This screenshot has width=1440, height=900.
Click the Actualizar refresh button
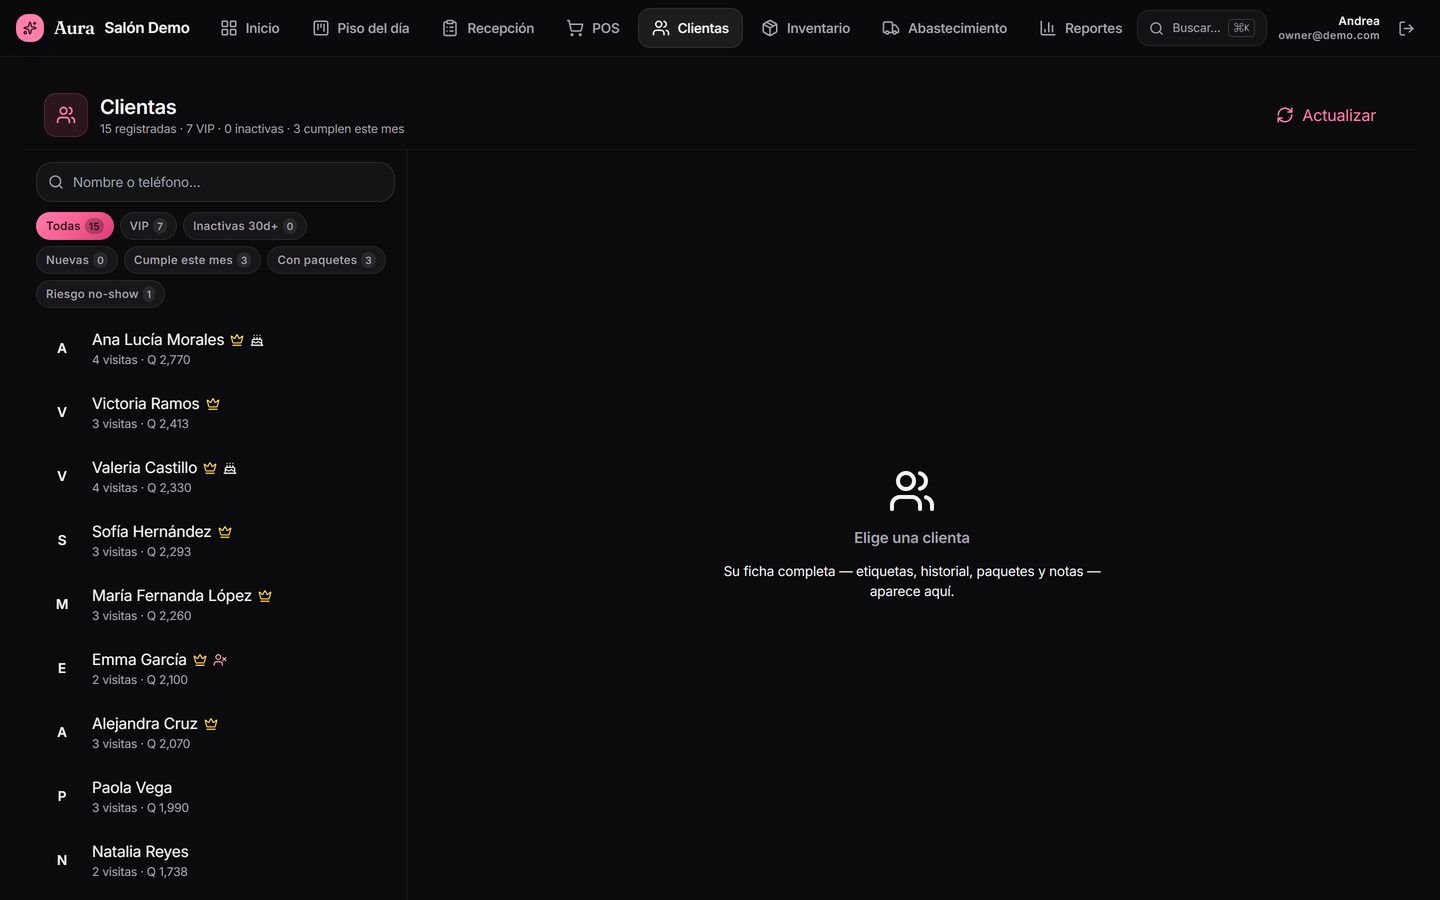[1326, 115]
